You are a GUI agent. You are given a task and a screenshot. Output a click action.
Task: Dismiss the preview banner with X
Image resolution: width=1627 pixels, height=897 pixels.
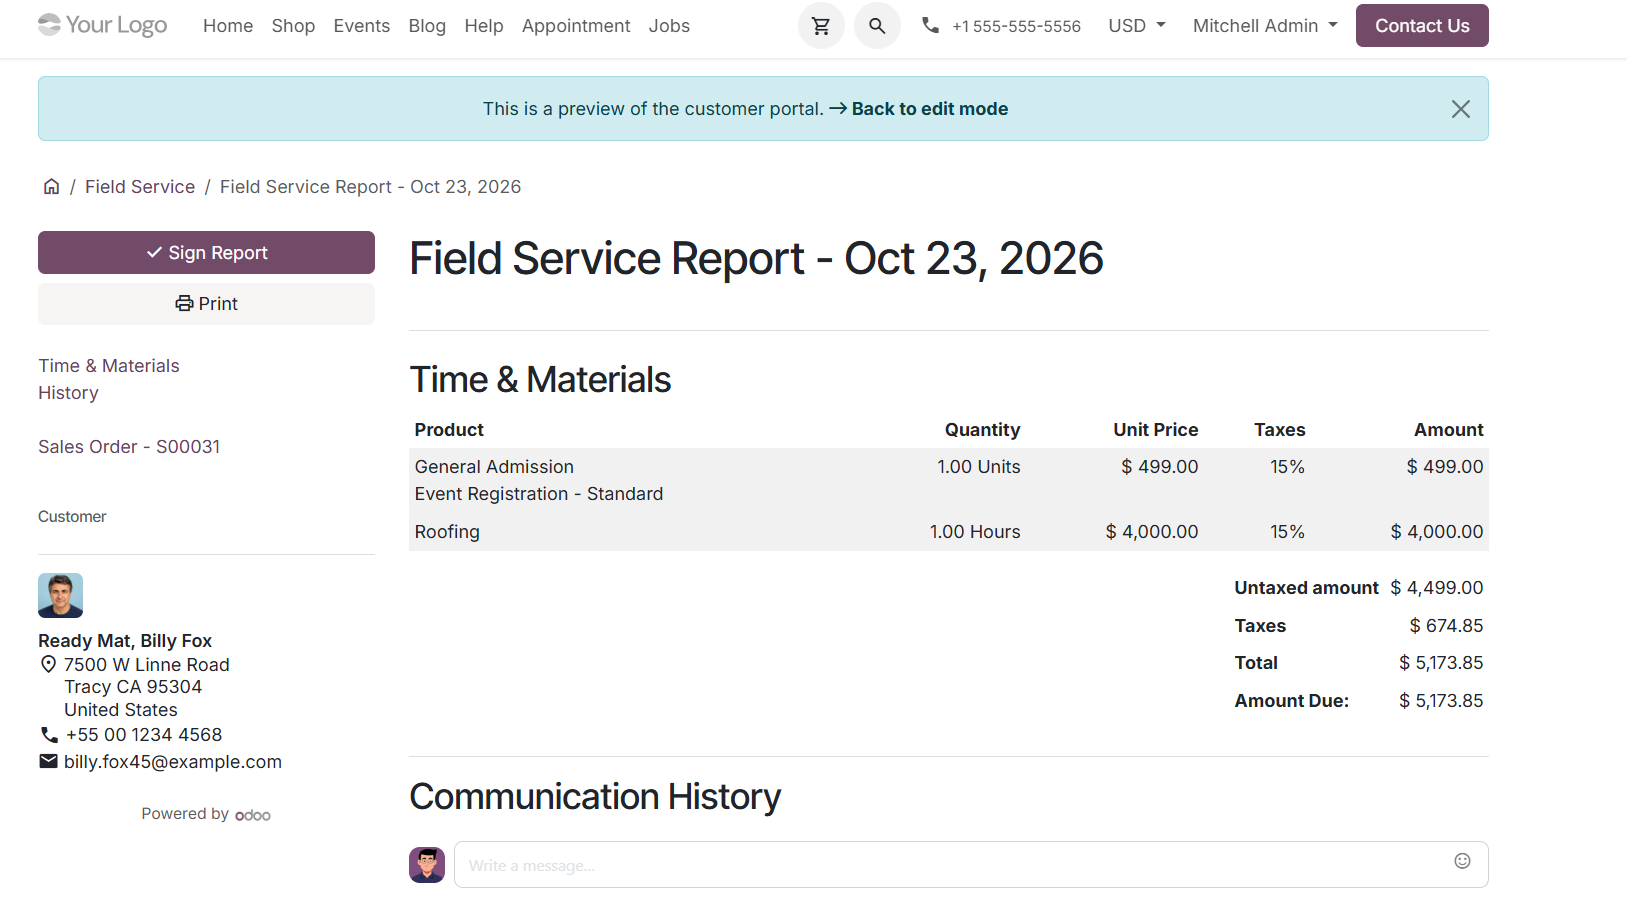point(1460,109)
